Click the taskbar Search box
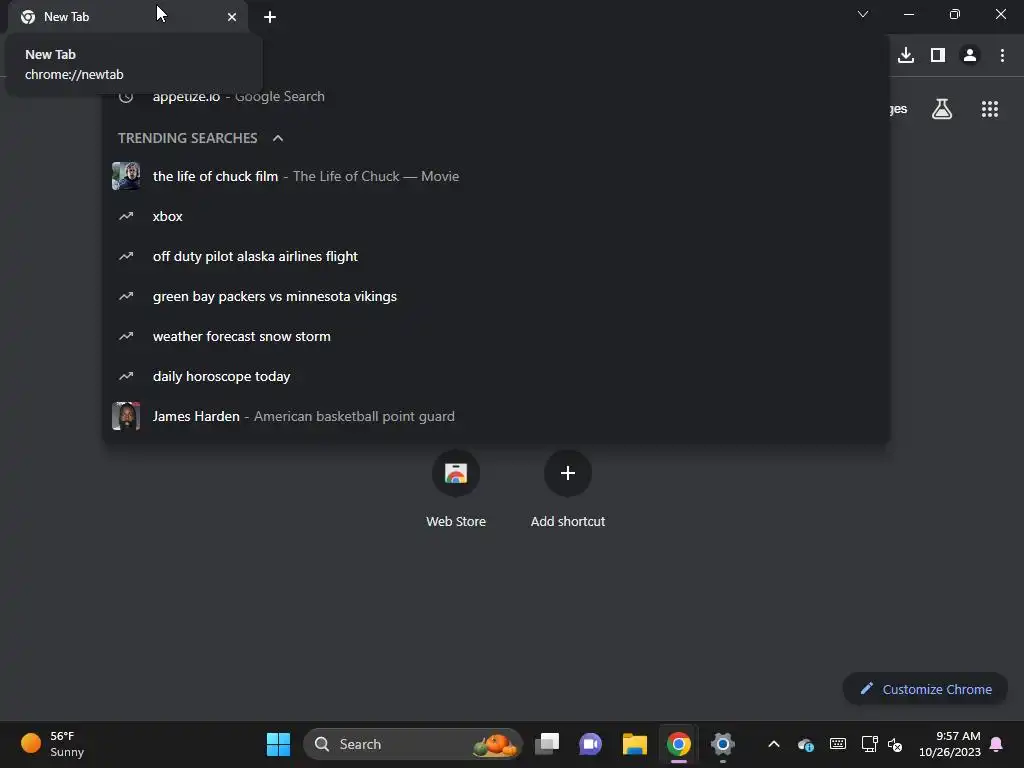 click(x=413, y=744)
